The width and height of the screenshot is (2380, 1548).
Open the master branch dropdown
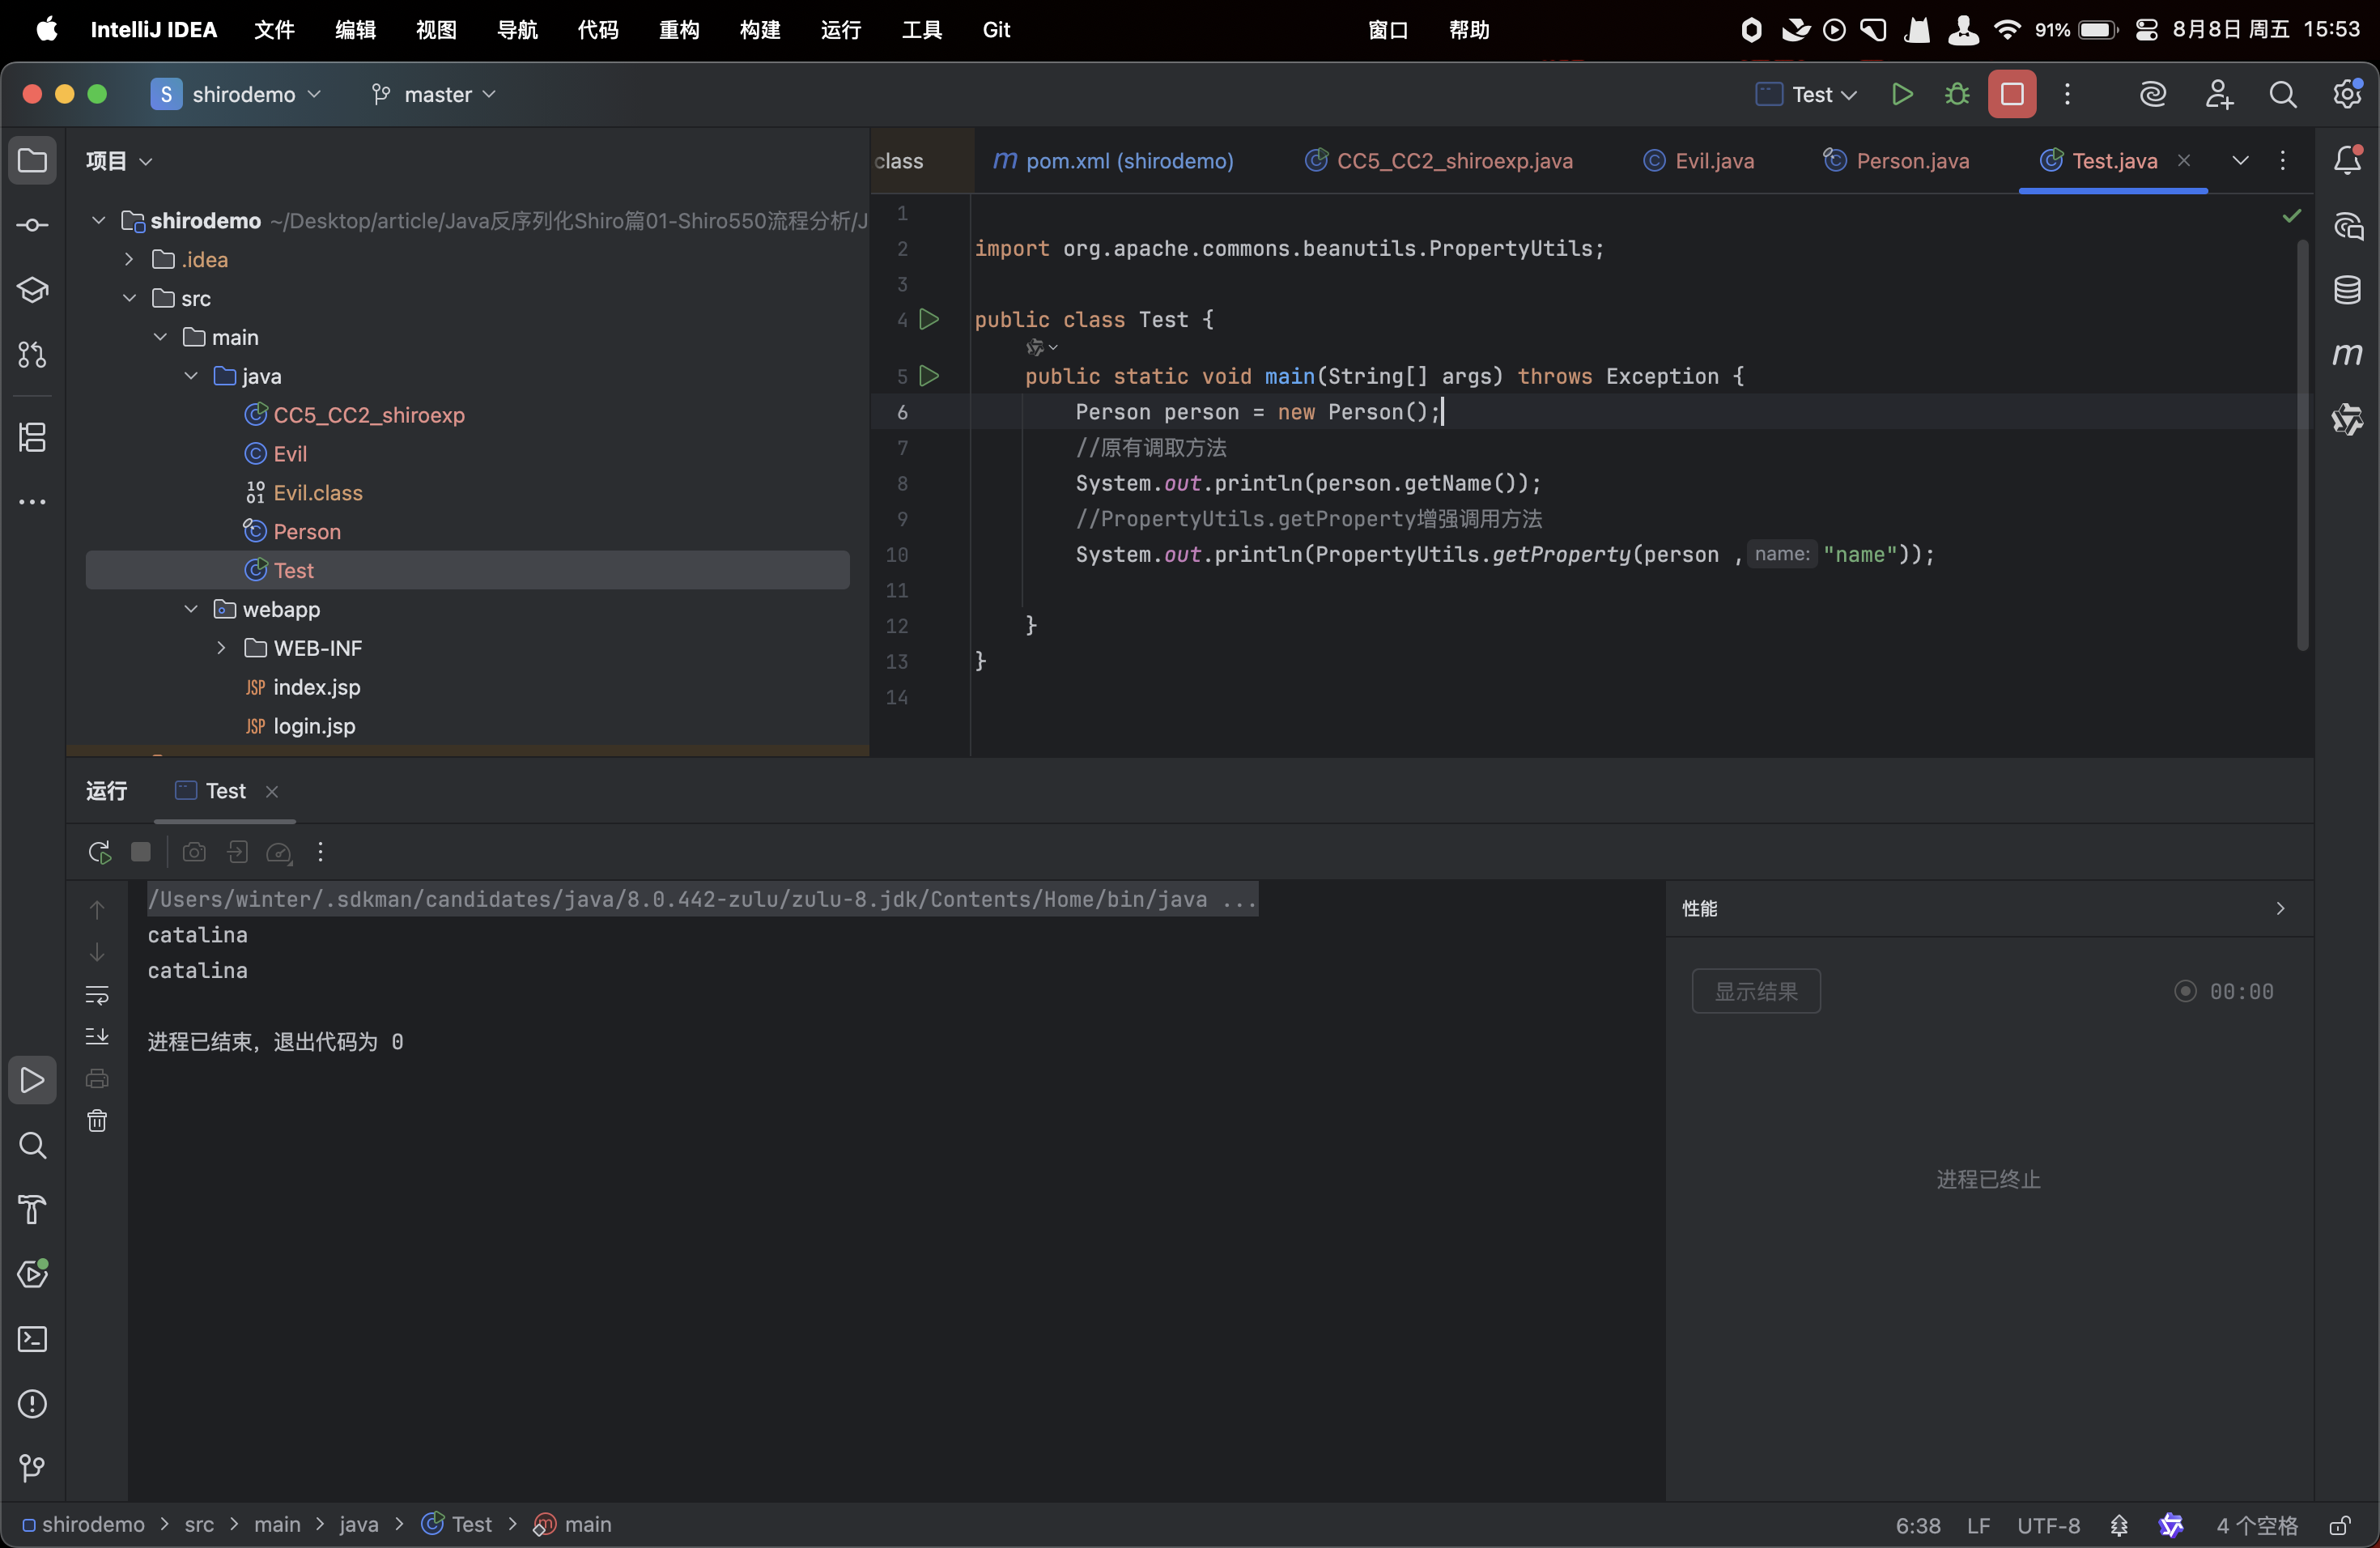pyautogui.click(x=434, y=94)
